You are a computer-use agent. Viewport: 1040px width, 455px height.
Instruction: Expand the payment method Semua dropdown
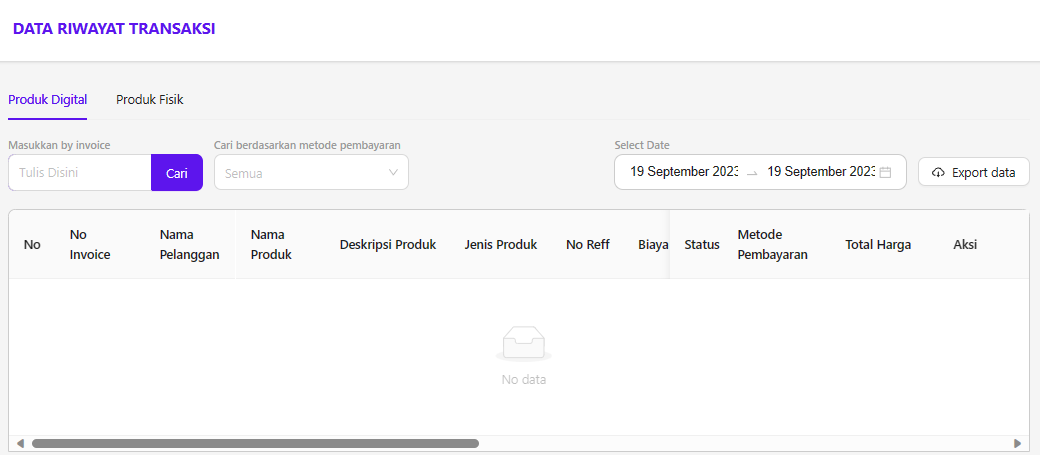tap(311, 173)
